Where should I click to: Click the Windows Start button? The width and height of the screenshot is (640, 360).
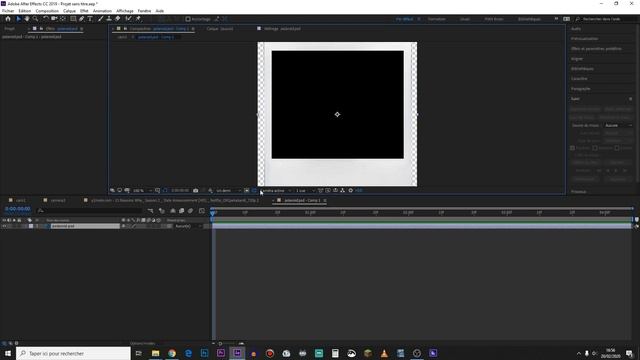click(x=8, y=353)
